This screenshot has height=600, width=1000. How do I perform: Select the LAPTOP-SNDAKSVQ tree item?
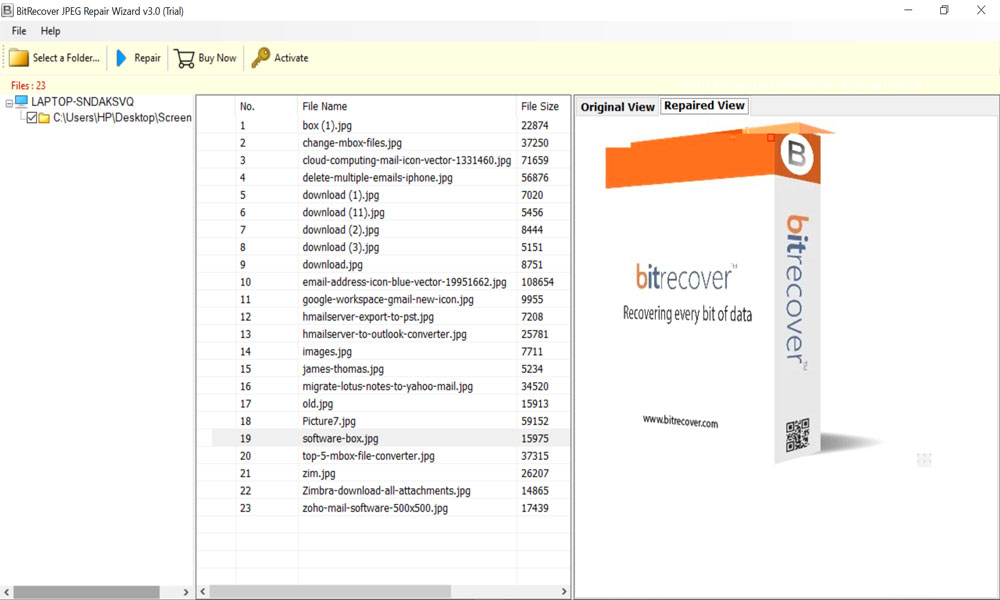click(x=82, y=101)
